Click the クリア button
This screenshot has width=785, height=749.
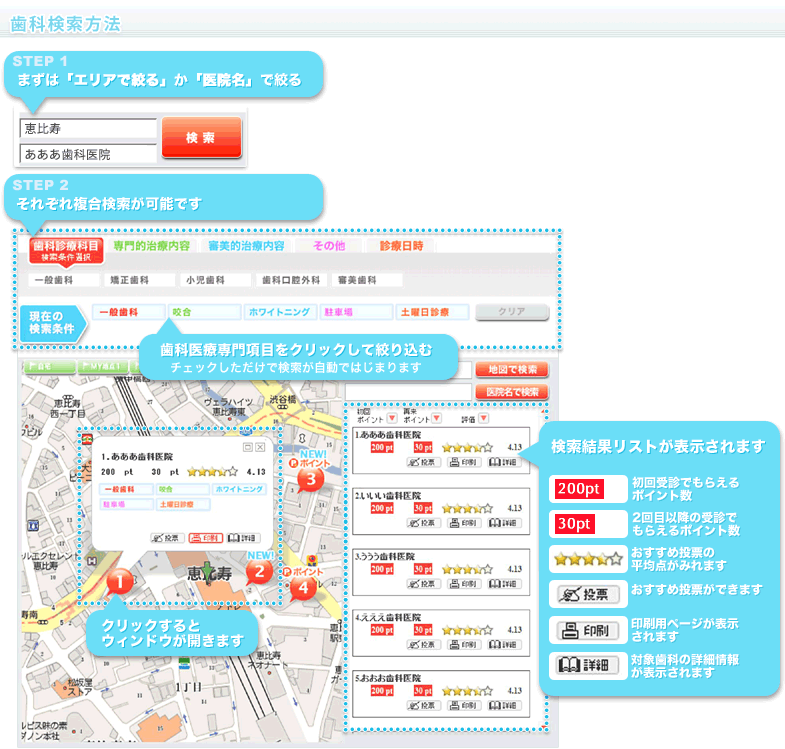tap(512, 312)
